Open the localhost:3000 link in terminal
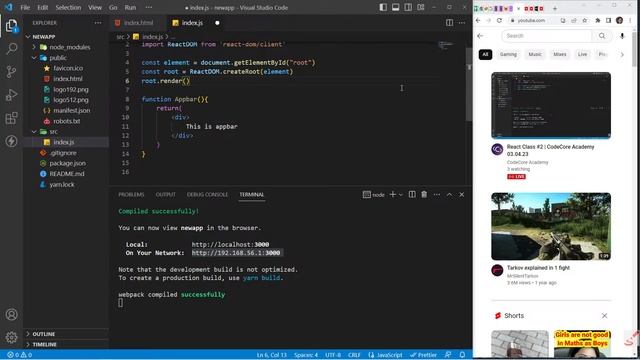 [x=230, y=244]
